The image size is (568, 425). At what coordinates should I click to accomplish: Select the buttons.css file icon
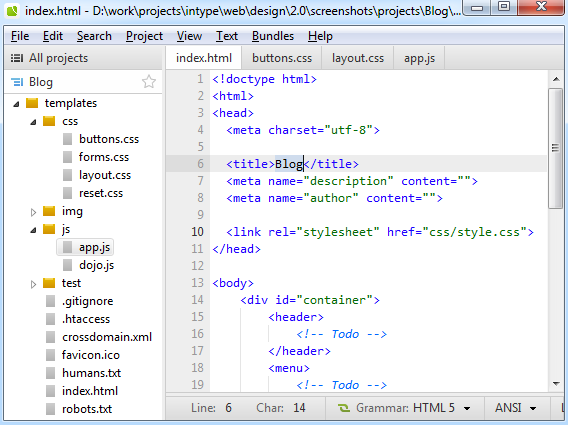coord(67,139)
